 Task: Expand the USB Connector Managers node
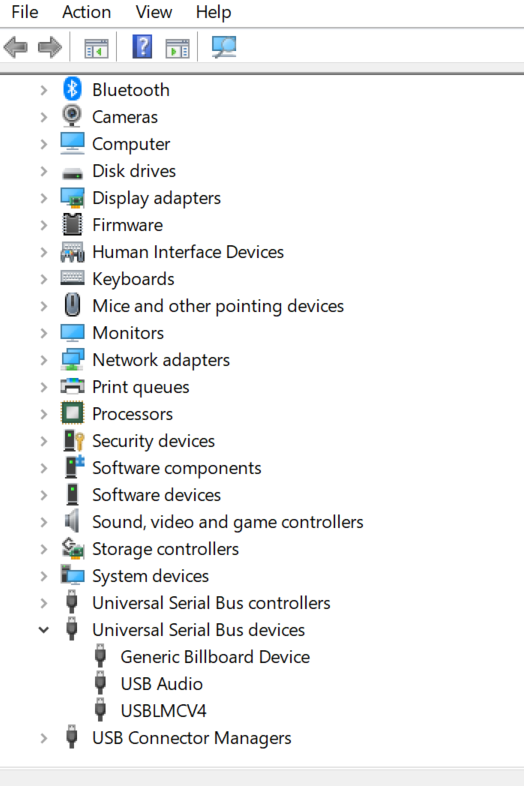click(x=44, y=738)
